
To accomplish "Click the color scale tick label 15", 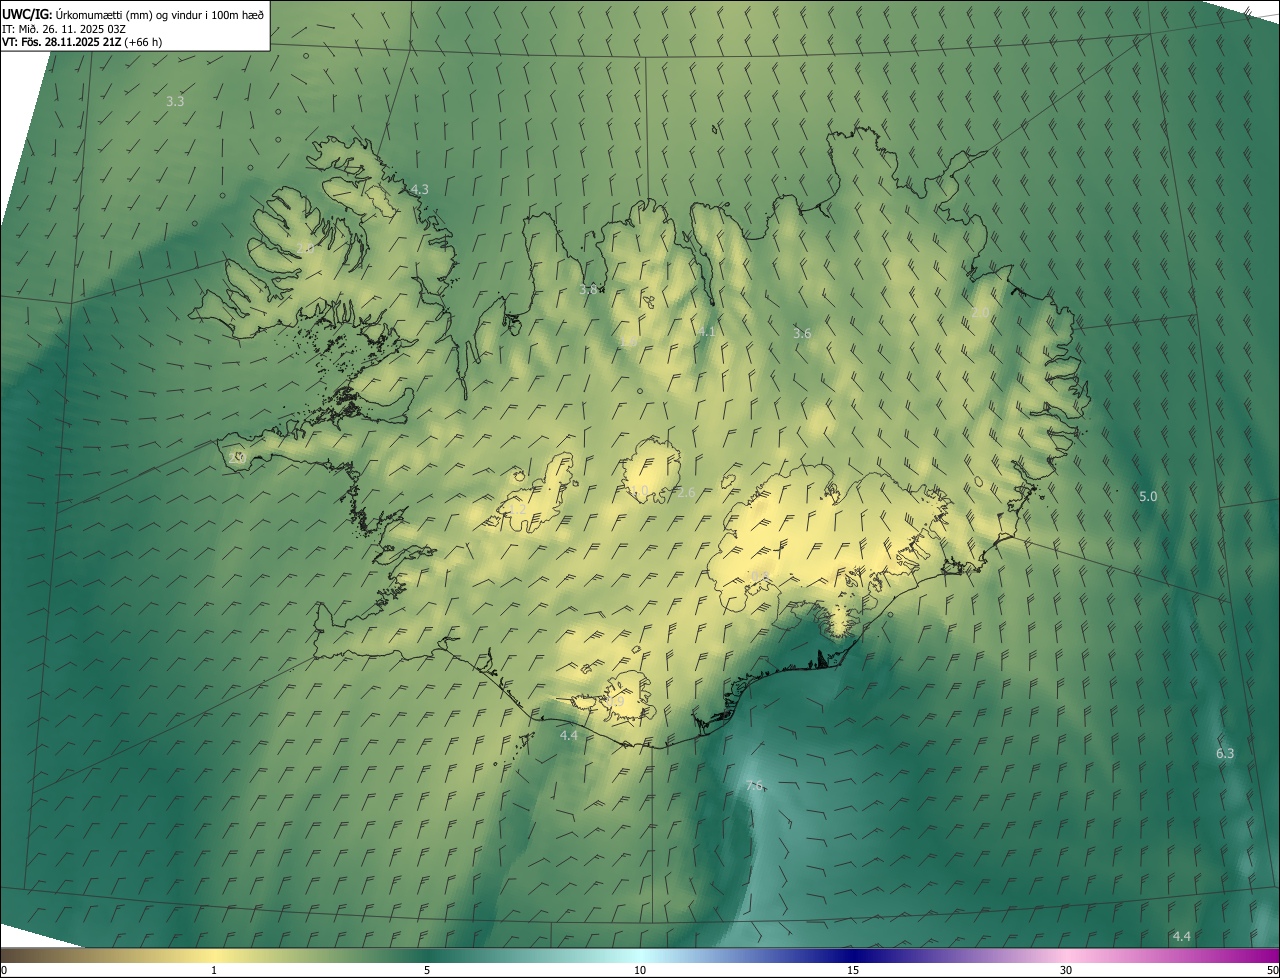I will click(x=853, y=970).
